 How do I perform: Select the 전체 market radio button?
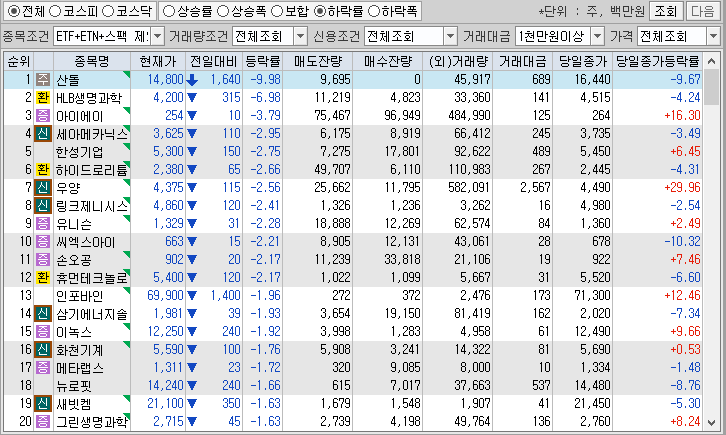pyautogui.click(x=13, y=11)
